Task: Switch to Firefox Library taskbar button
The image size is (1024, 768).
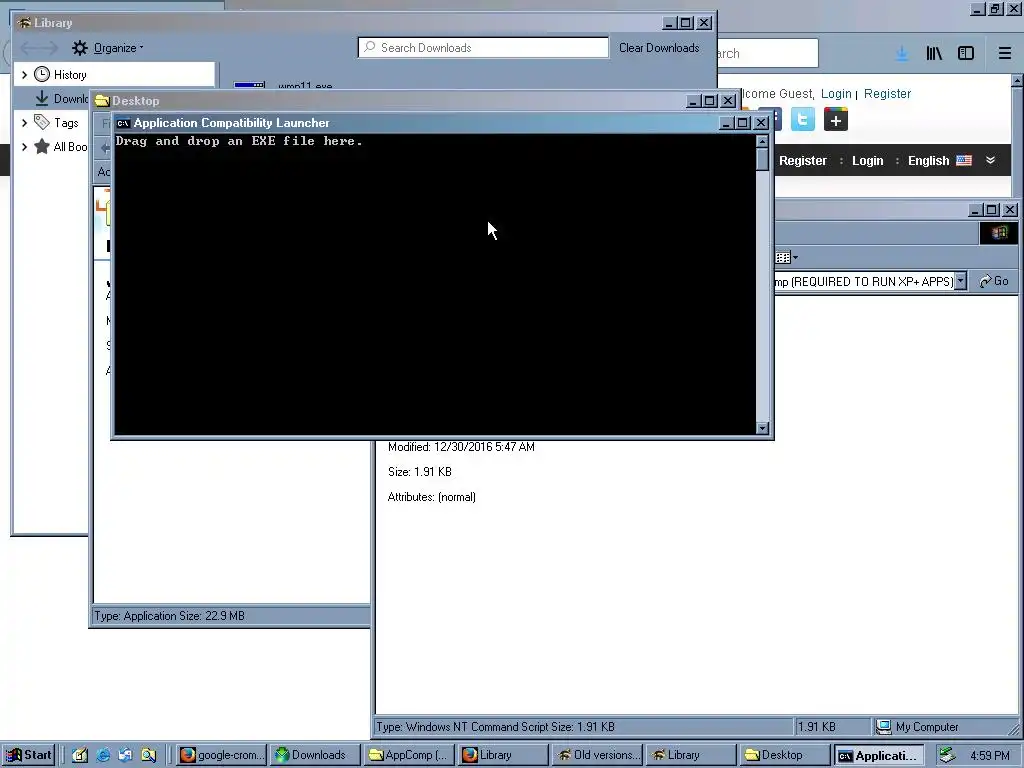Action: [503, 755]
